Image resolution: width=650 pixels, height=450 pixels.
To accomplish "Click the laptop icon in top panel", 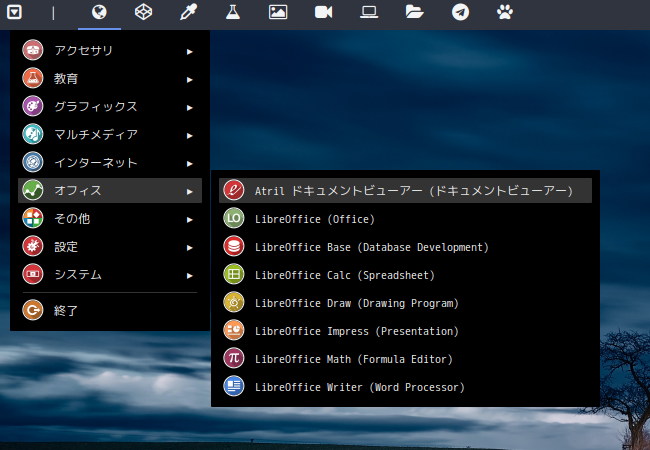I will 369,12.
